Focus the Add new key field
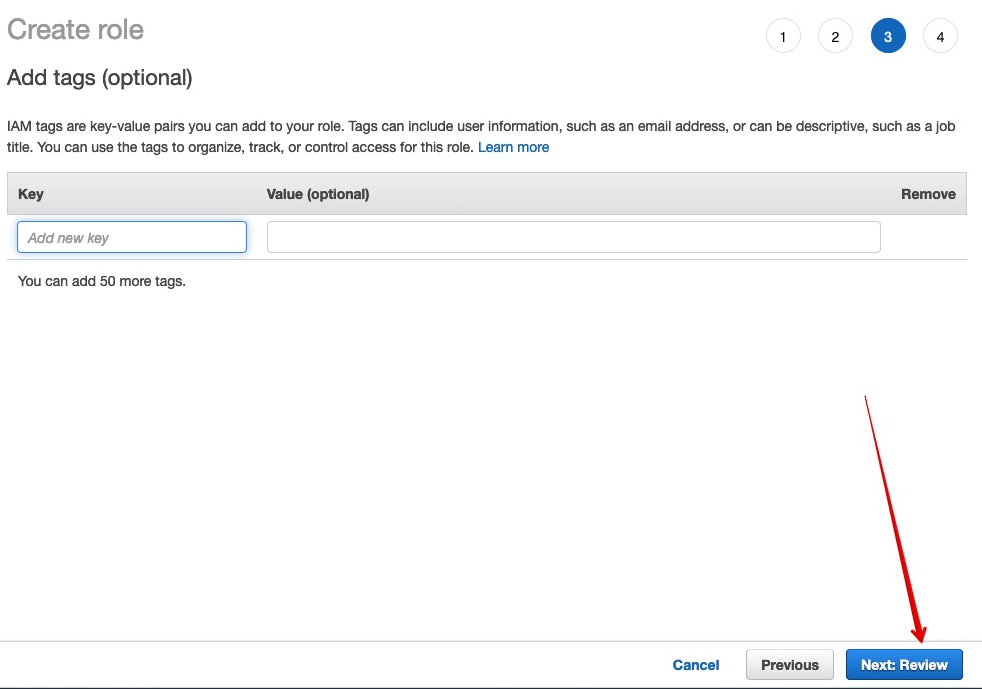 (132, 237)
